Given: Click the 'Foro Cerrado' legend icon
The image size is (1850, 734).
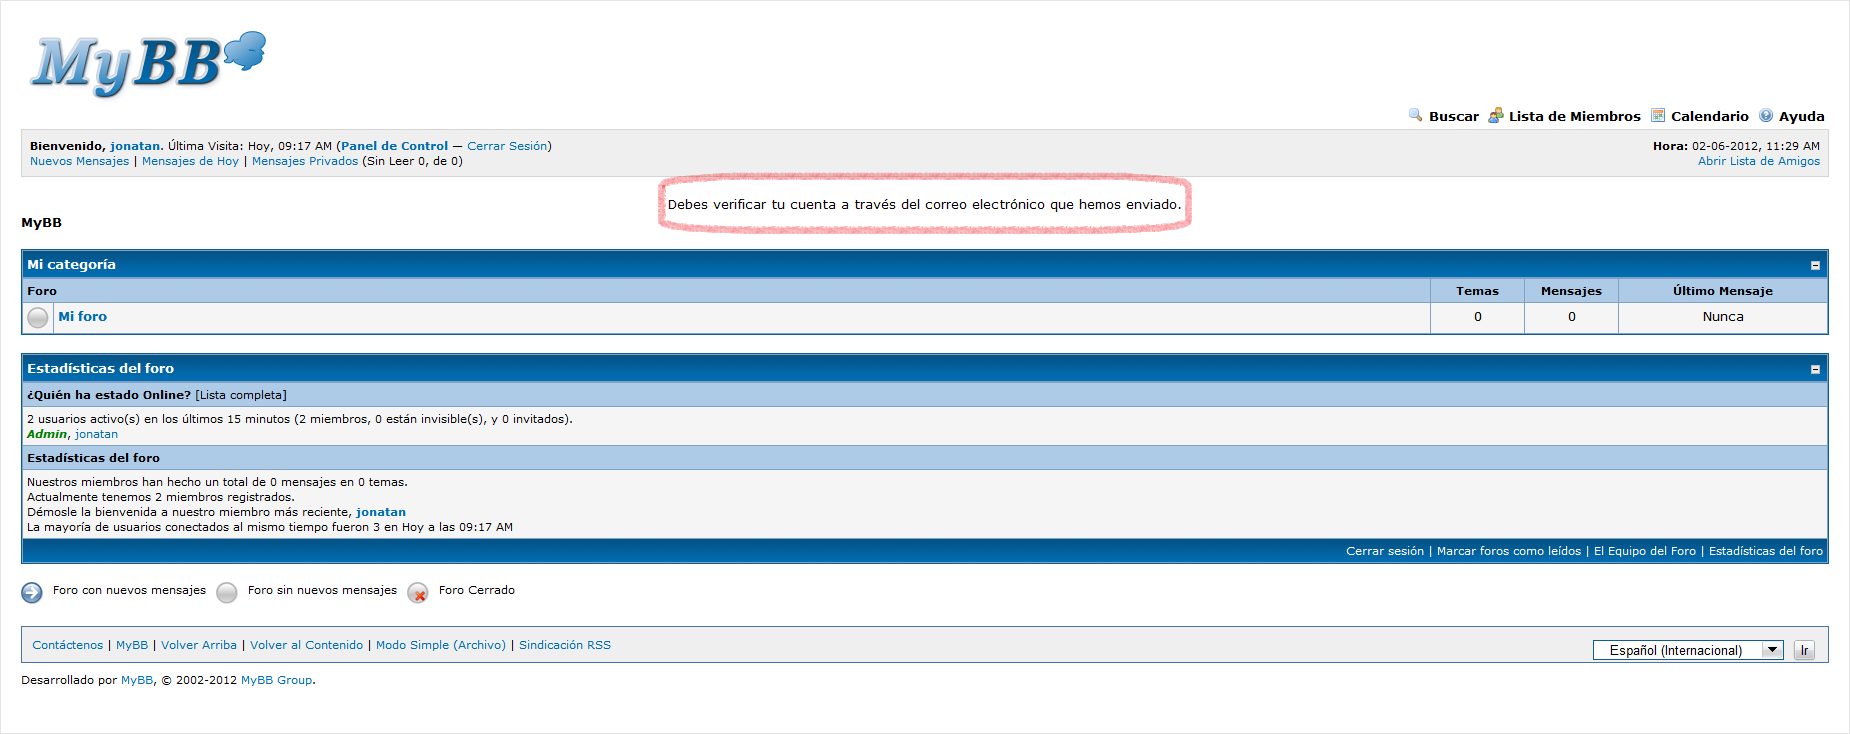Looking at the screenshot, I should pos(418,593).
